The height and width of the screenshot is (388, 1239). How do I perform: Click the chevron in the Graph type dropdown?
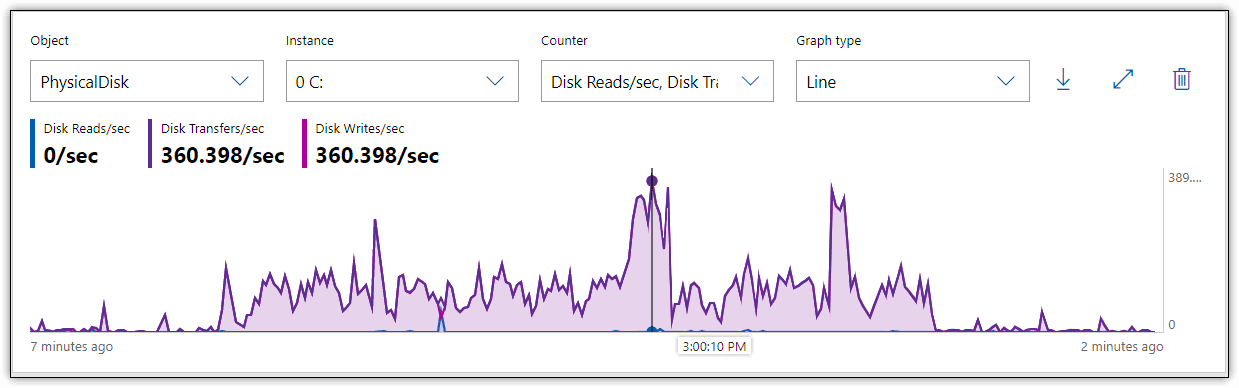click(1005, 82)
